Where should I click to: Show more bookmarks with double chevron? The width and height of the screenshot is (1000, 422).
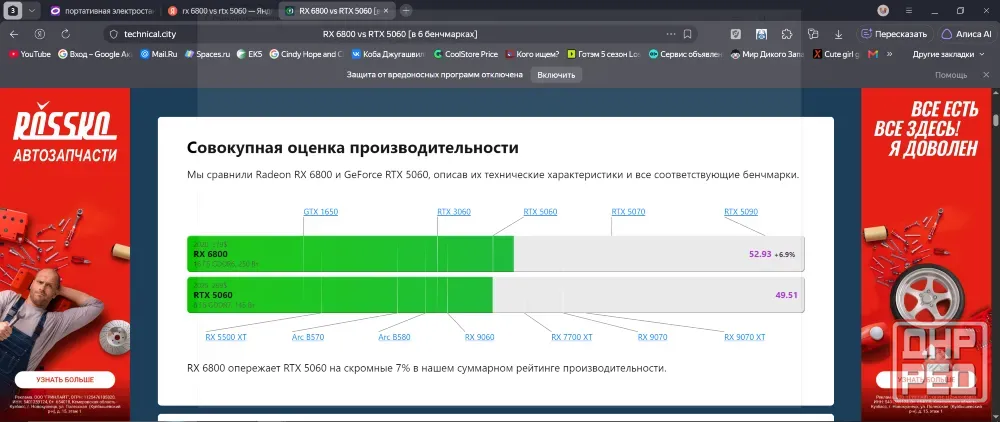tap(890, 54)
